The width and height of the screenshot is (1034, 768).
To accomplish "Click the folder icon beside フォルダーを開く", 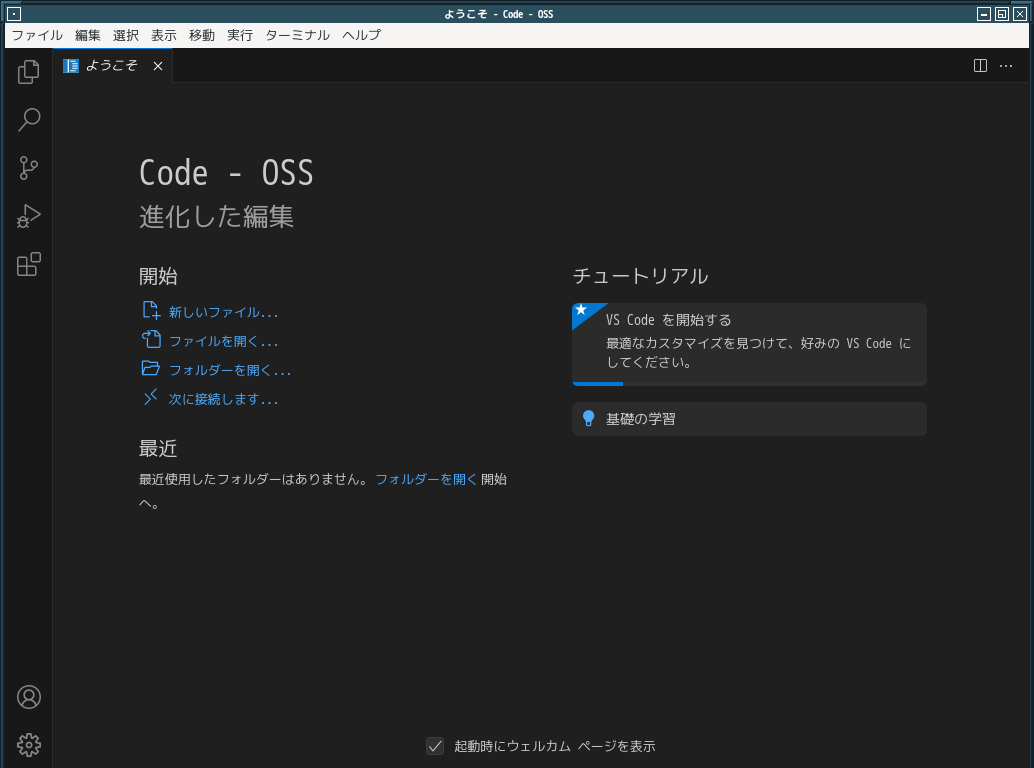I will (x=151, y=368).
